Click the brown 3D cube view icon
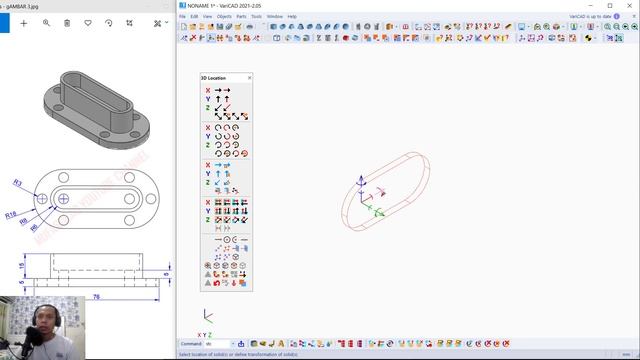The width and height of the screenshot is (640, 360). point(556,27)
